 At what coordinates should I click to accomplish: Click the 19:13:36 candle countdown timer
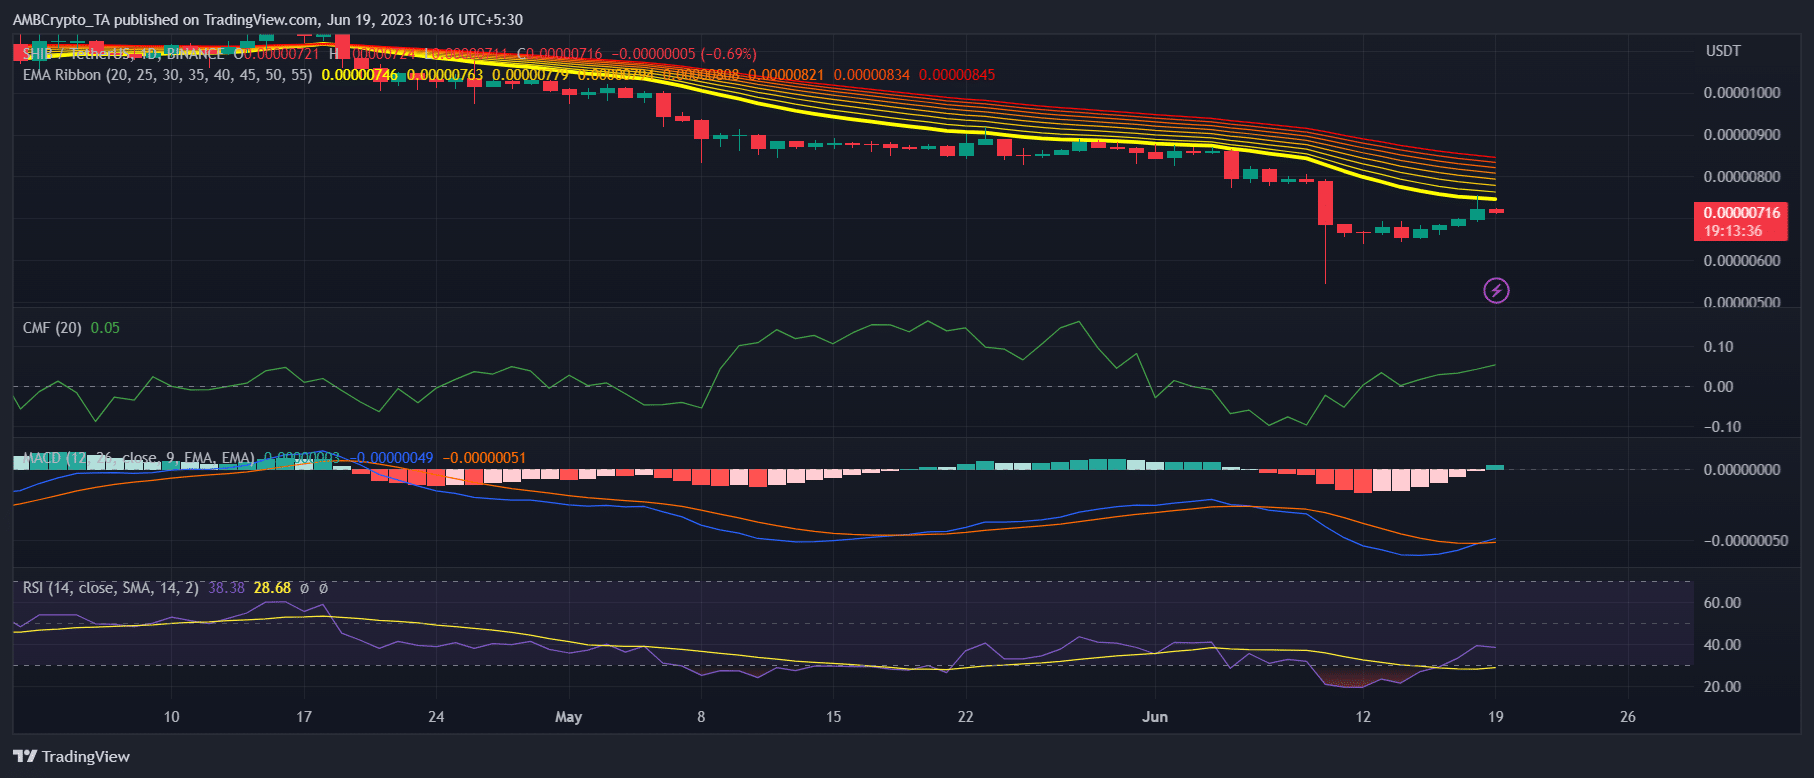[x=1733, y=231]
